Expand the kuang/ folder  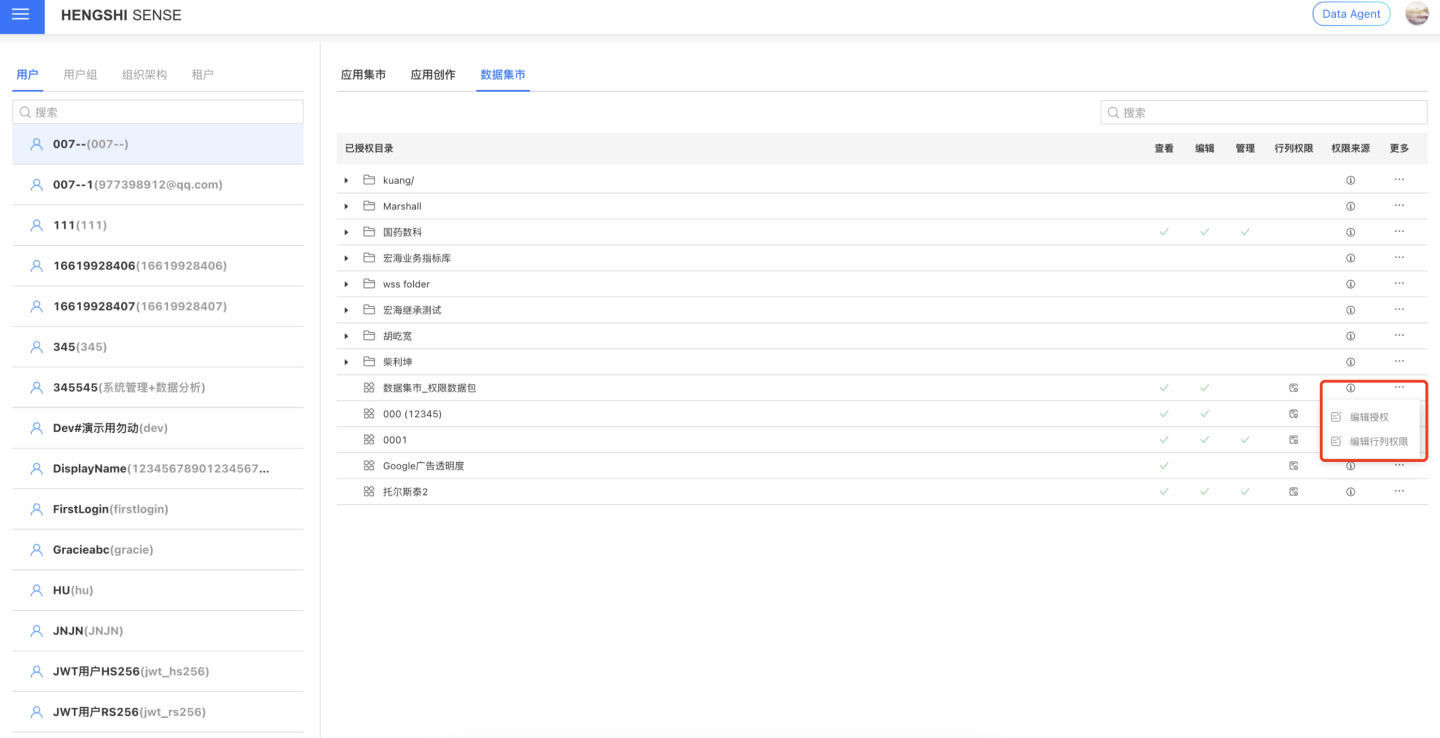point(346,180)
